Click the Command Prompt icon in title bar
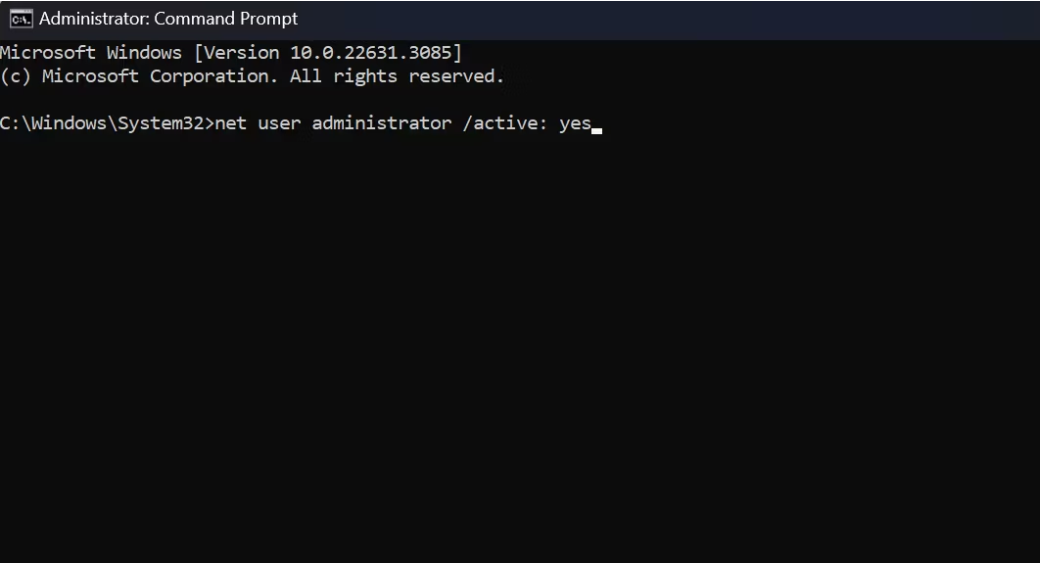This screenshot has height=563, width=1040. 20,19
